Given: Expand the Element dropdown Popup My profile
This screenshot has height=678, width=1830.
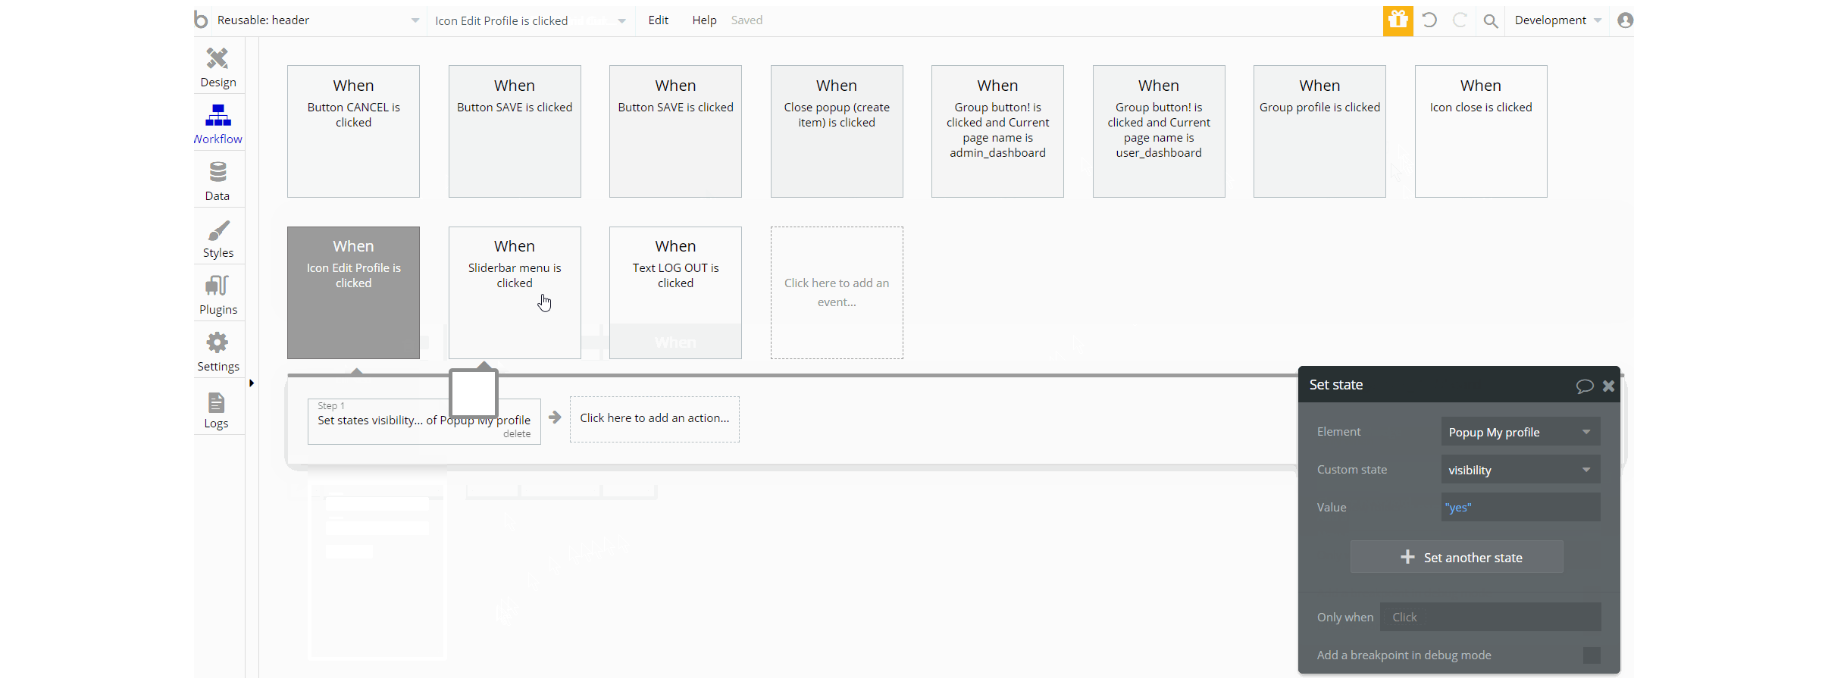Looking at the screenshot, I should (x=1520, y=432).
